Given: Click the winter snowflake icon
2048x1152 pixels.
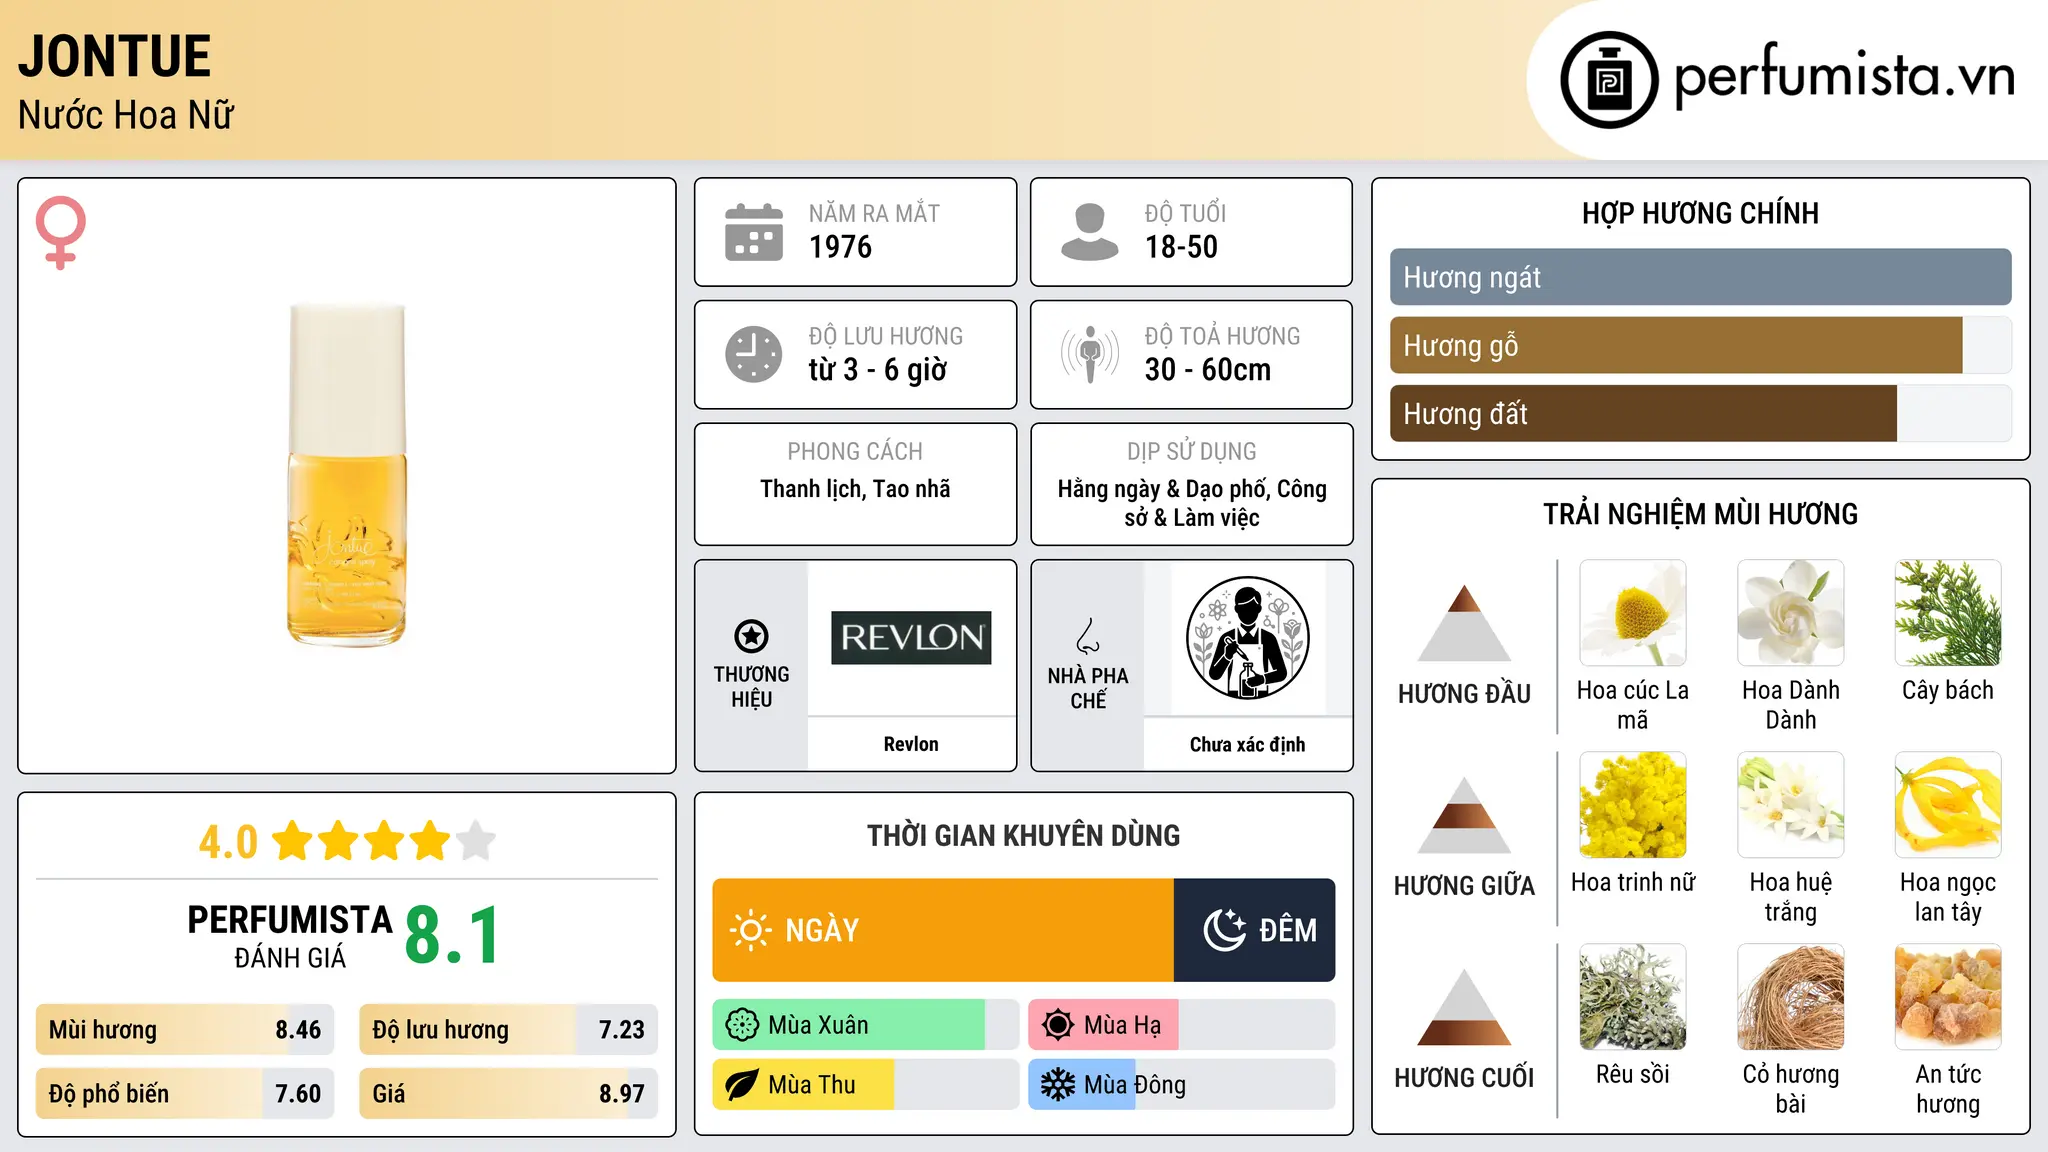Looking at the screenshot, I should click(1058, 1085).
